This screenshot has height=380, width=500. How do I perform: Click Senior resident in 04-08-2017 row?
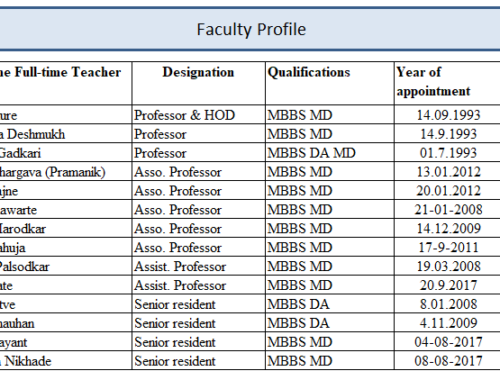point(175,342)
